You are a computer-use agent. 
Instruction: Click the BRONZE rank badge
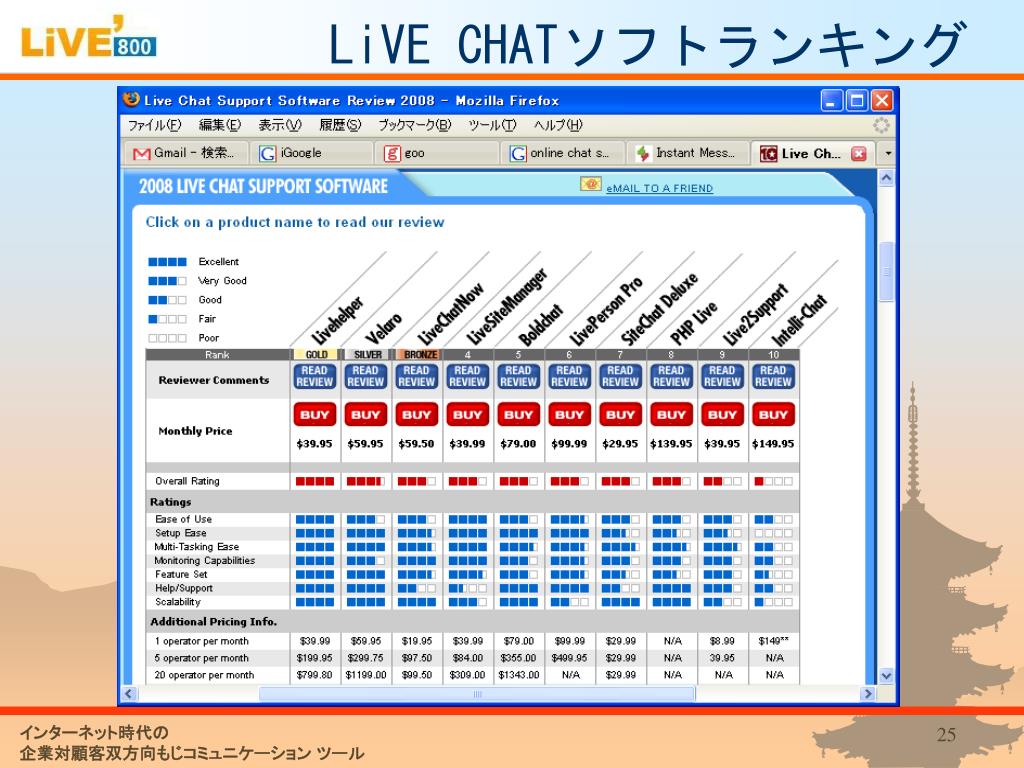coord(418,355)
